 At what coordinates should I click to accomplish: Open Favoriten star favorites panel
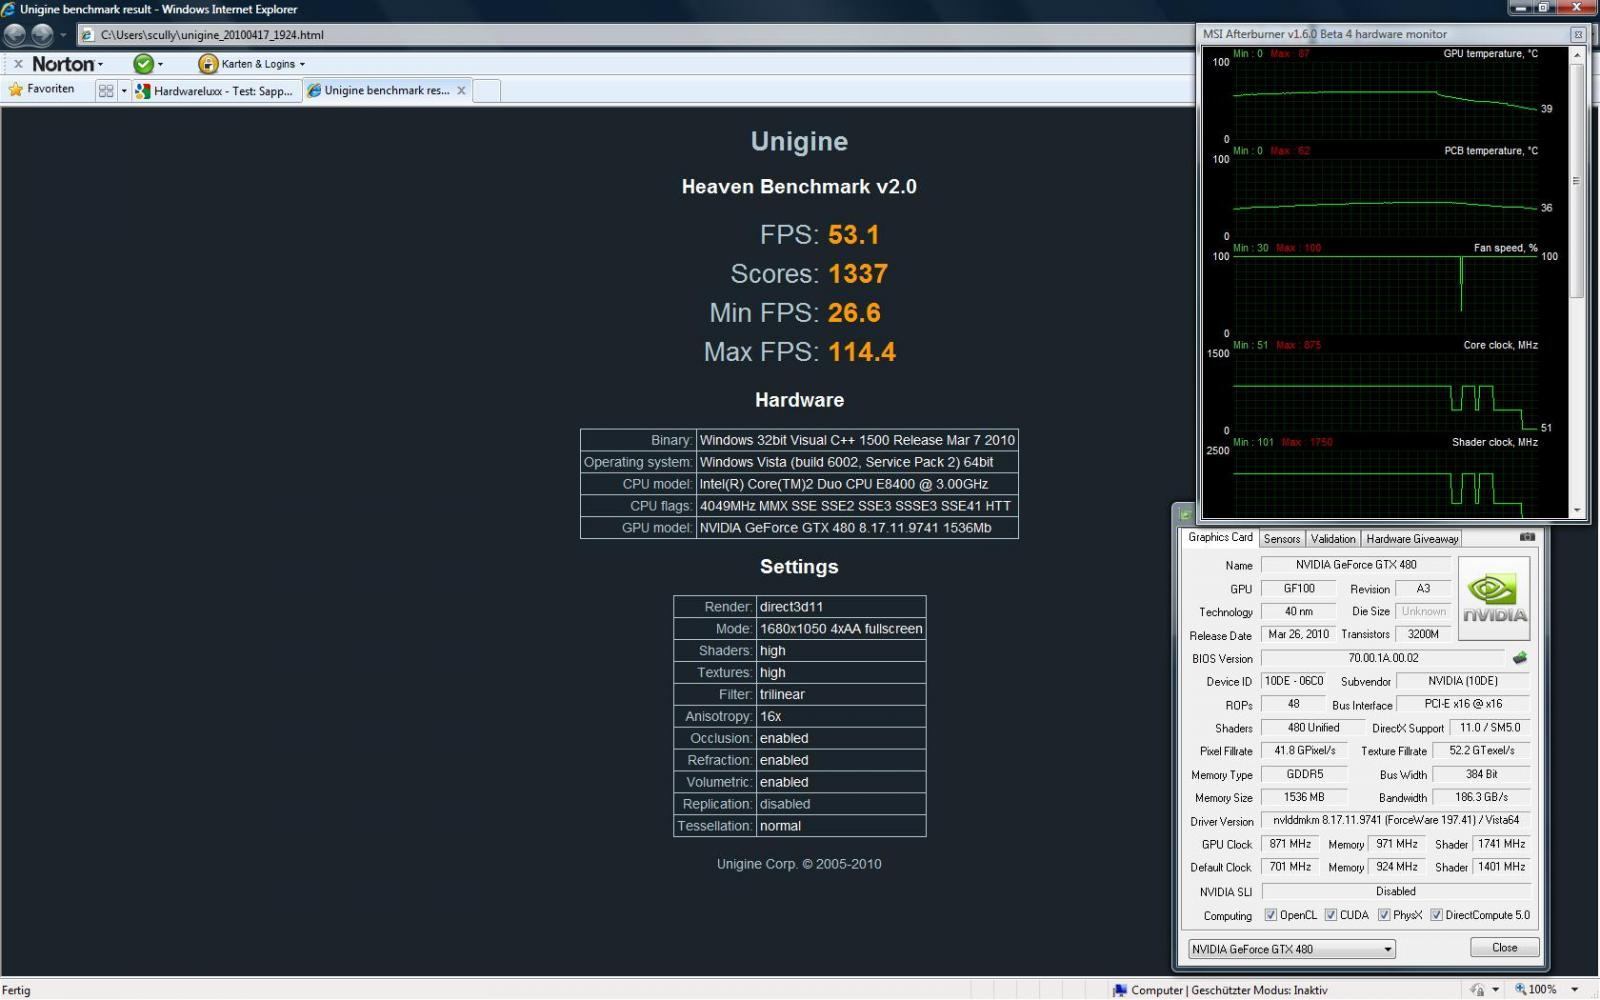(x=42, y=89)
